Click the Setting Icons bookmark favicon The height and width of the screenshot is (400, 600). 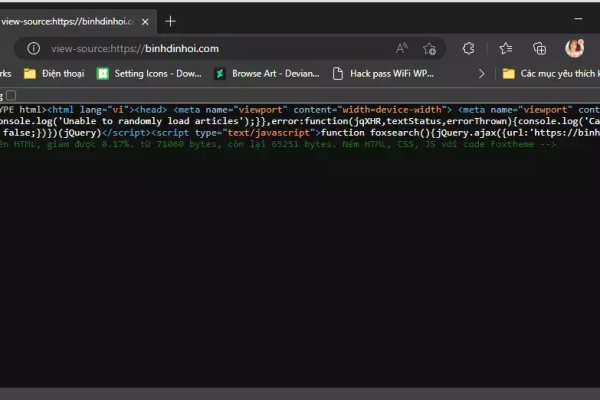click(103, 73)
